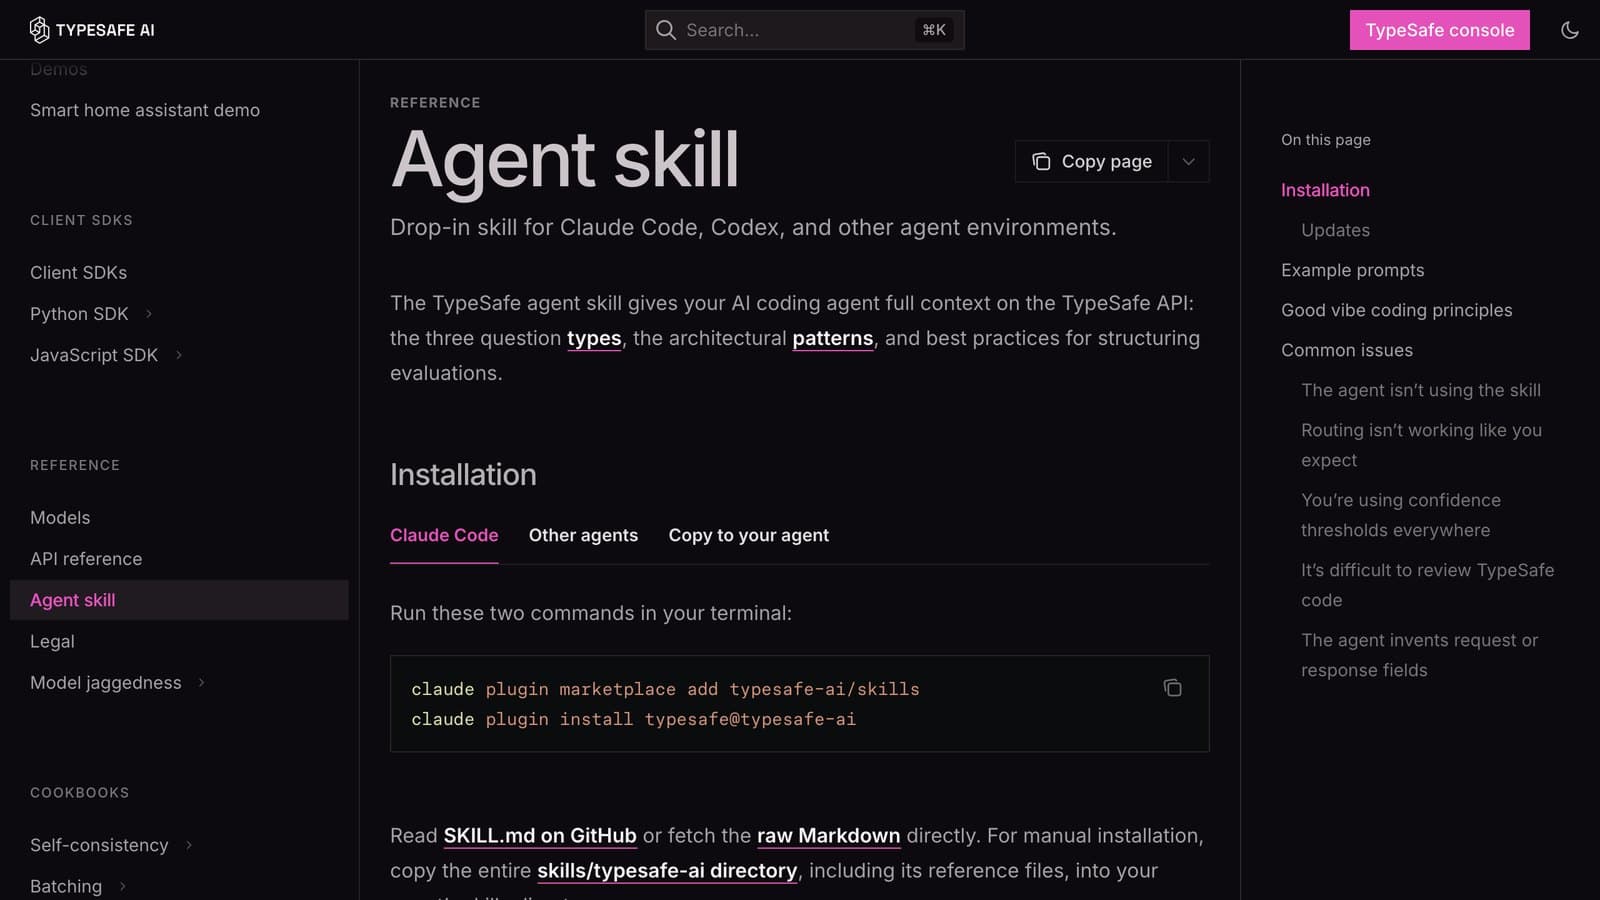This screenshot has height=900, width=1600.
Task: Expand the JavaScript SDK chevron
Action: pos(179,355)
